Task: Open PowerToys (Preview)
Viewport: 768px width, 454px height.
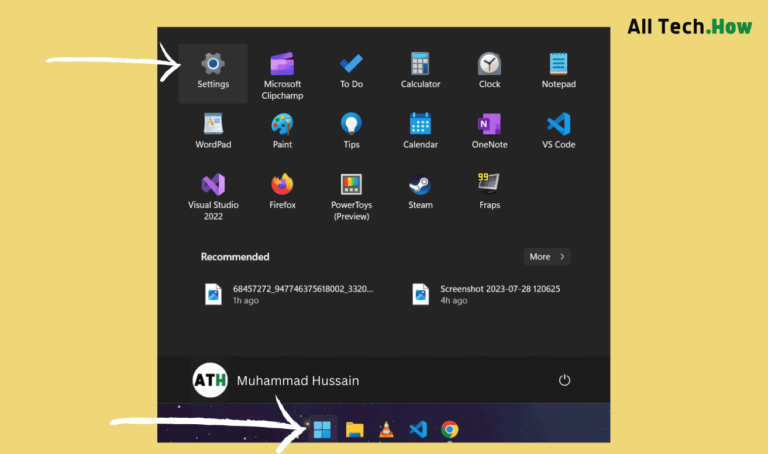Action: (351, 196)
